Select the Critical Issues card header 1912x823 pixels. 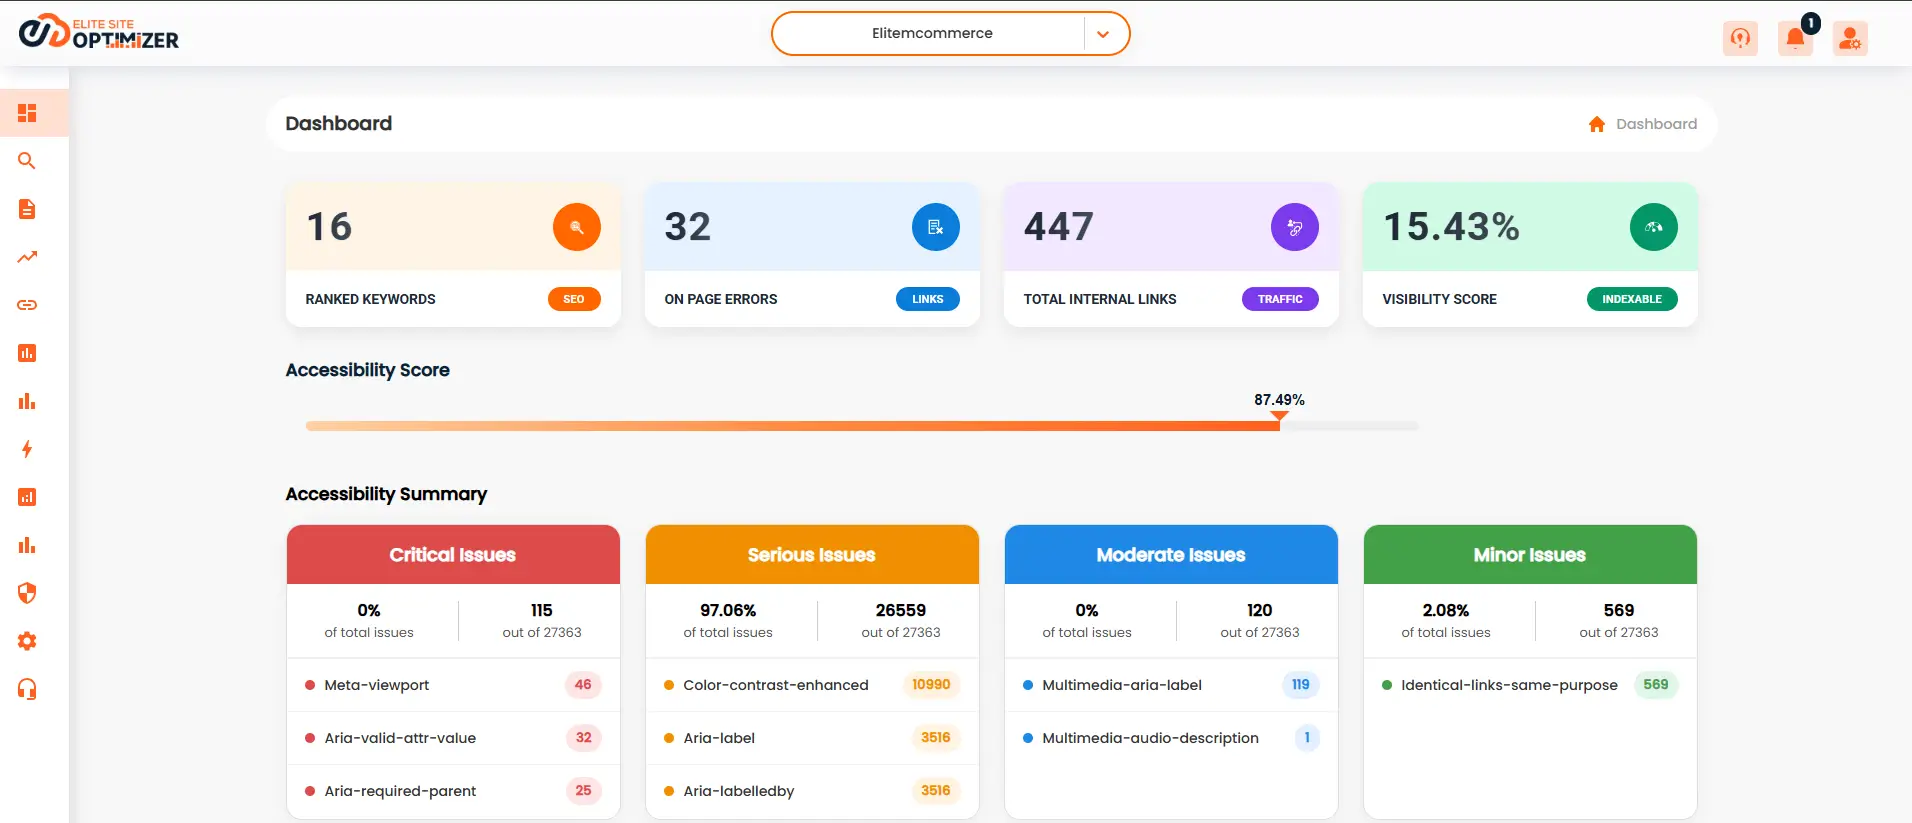click(453, 555)
